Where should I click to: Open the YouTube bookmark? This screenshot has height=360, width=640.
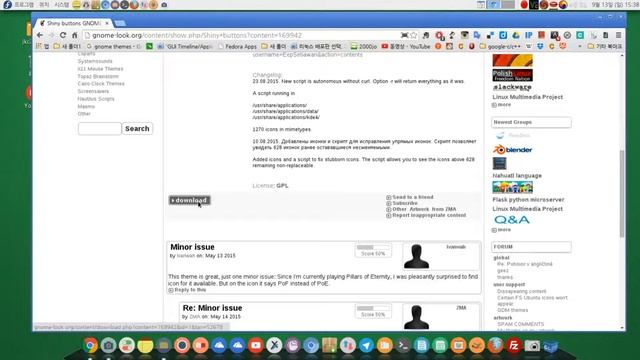pyautogui.click(x=406, y=47)
